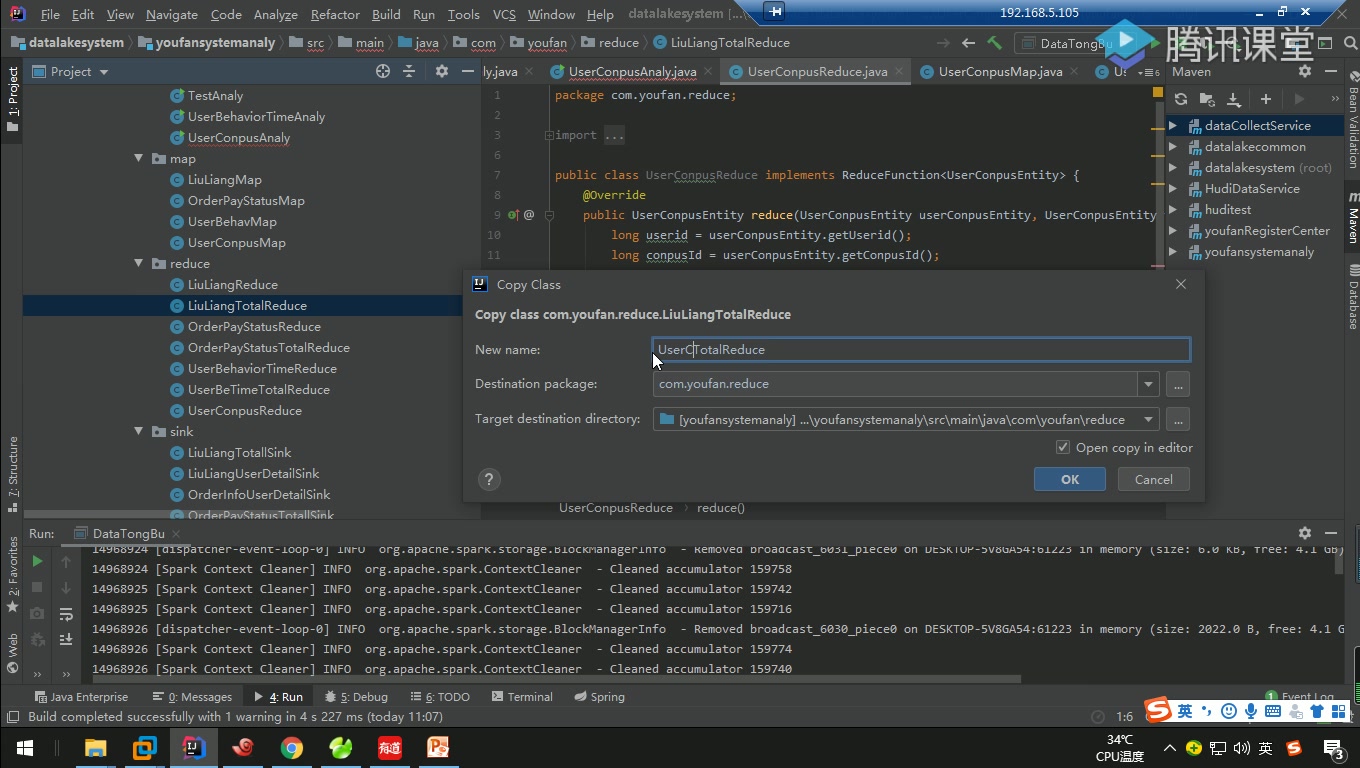Screen dimensions: 1360x768
Task: Click the Run console horizontal scrollbar
Action: [x=556, y=679]
